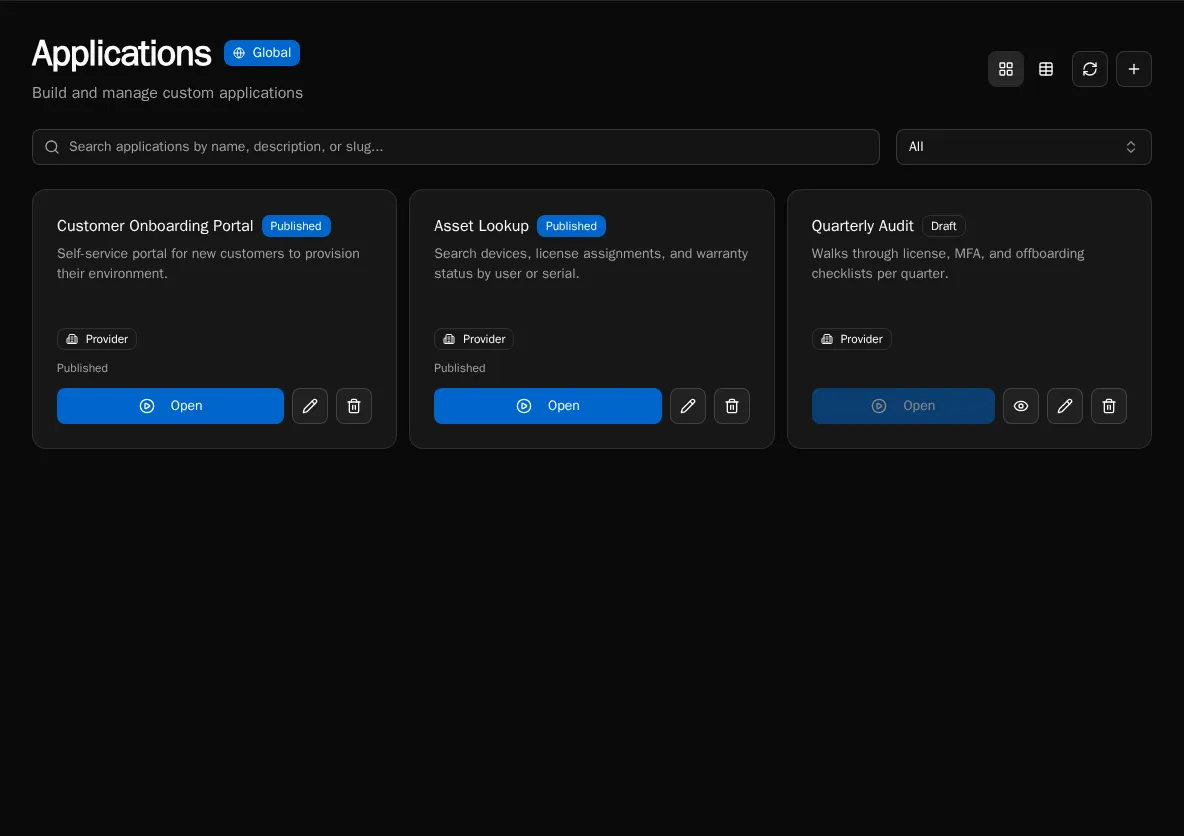1184x836 pixels.
Task: Edit the Customer Onboarding Portal app
Action: [310, 406]
